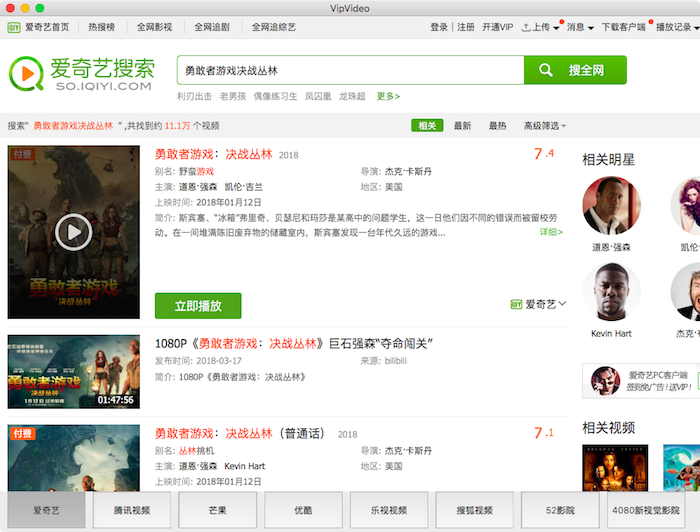Image resolution: width=700 pixels, height=532 pixels.
Task: Click the magnifier icon in search button
Action: [x=546, y=70]
